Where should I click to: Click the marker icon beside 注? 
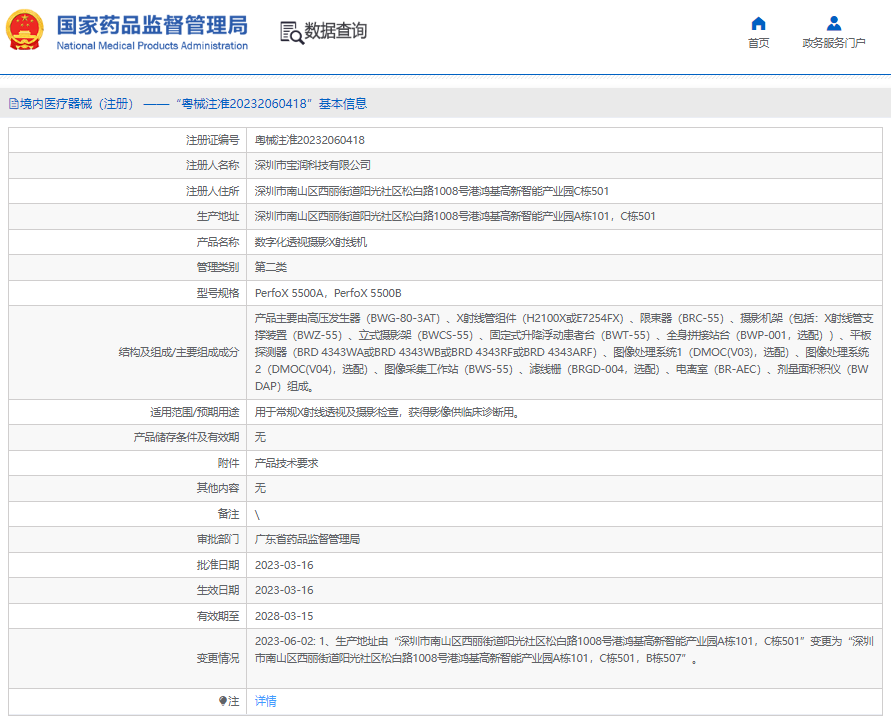pyautogui.click(x=223, y=701)
